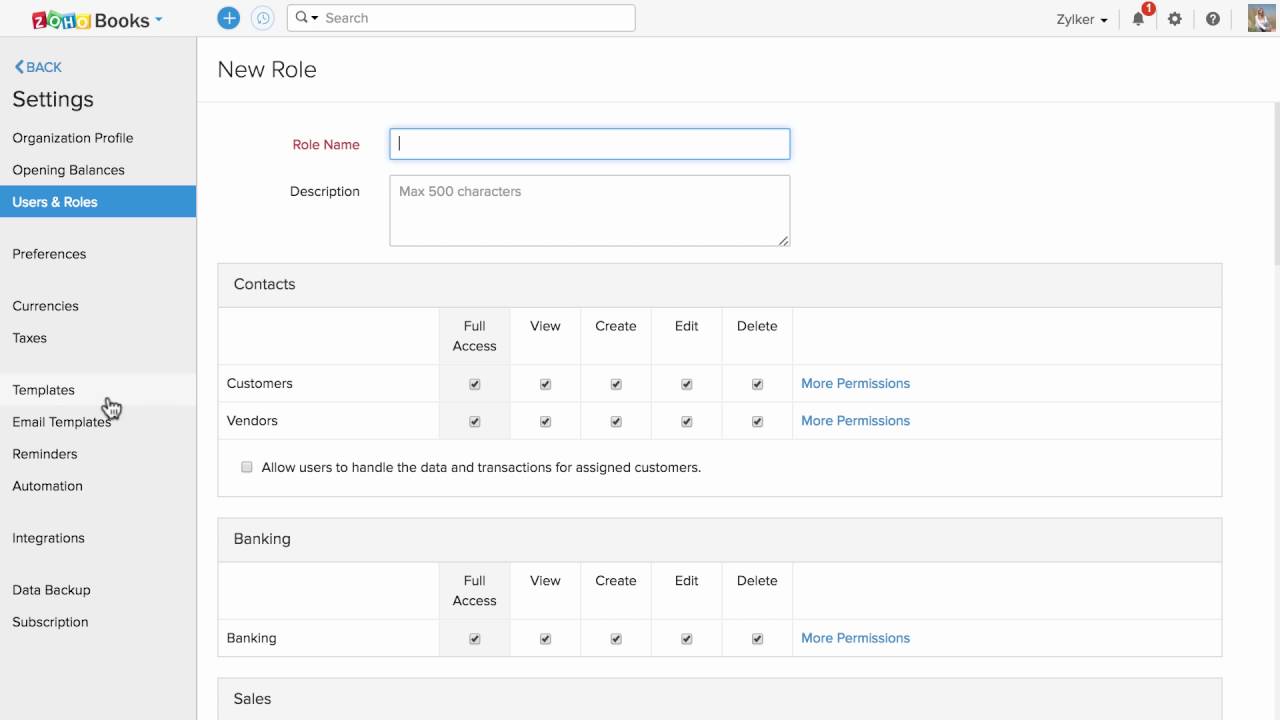Open the help question mark icon
1280x720 pixels.
1213,19
